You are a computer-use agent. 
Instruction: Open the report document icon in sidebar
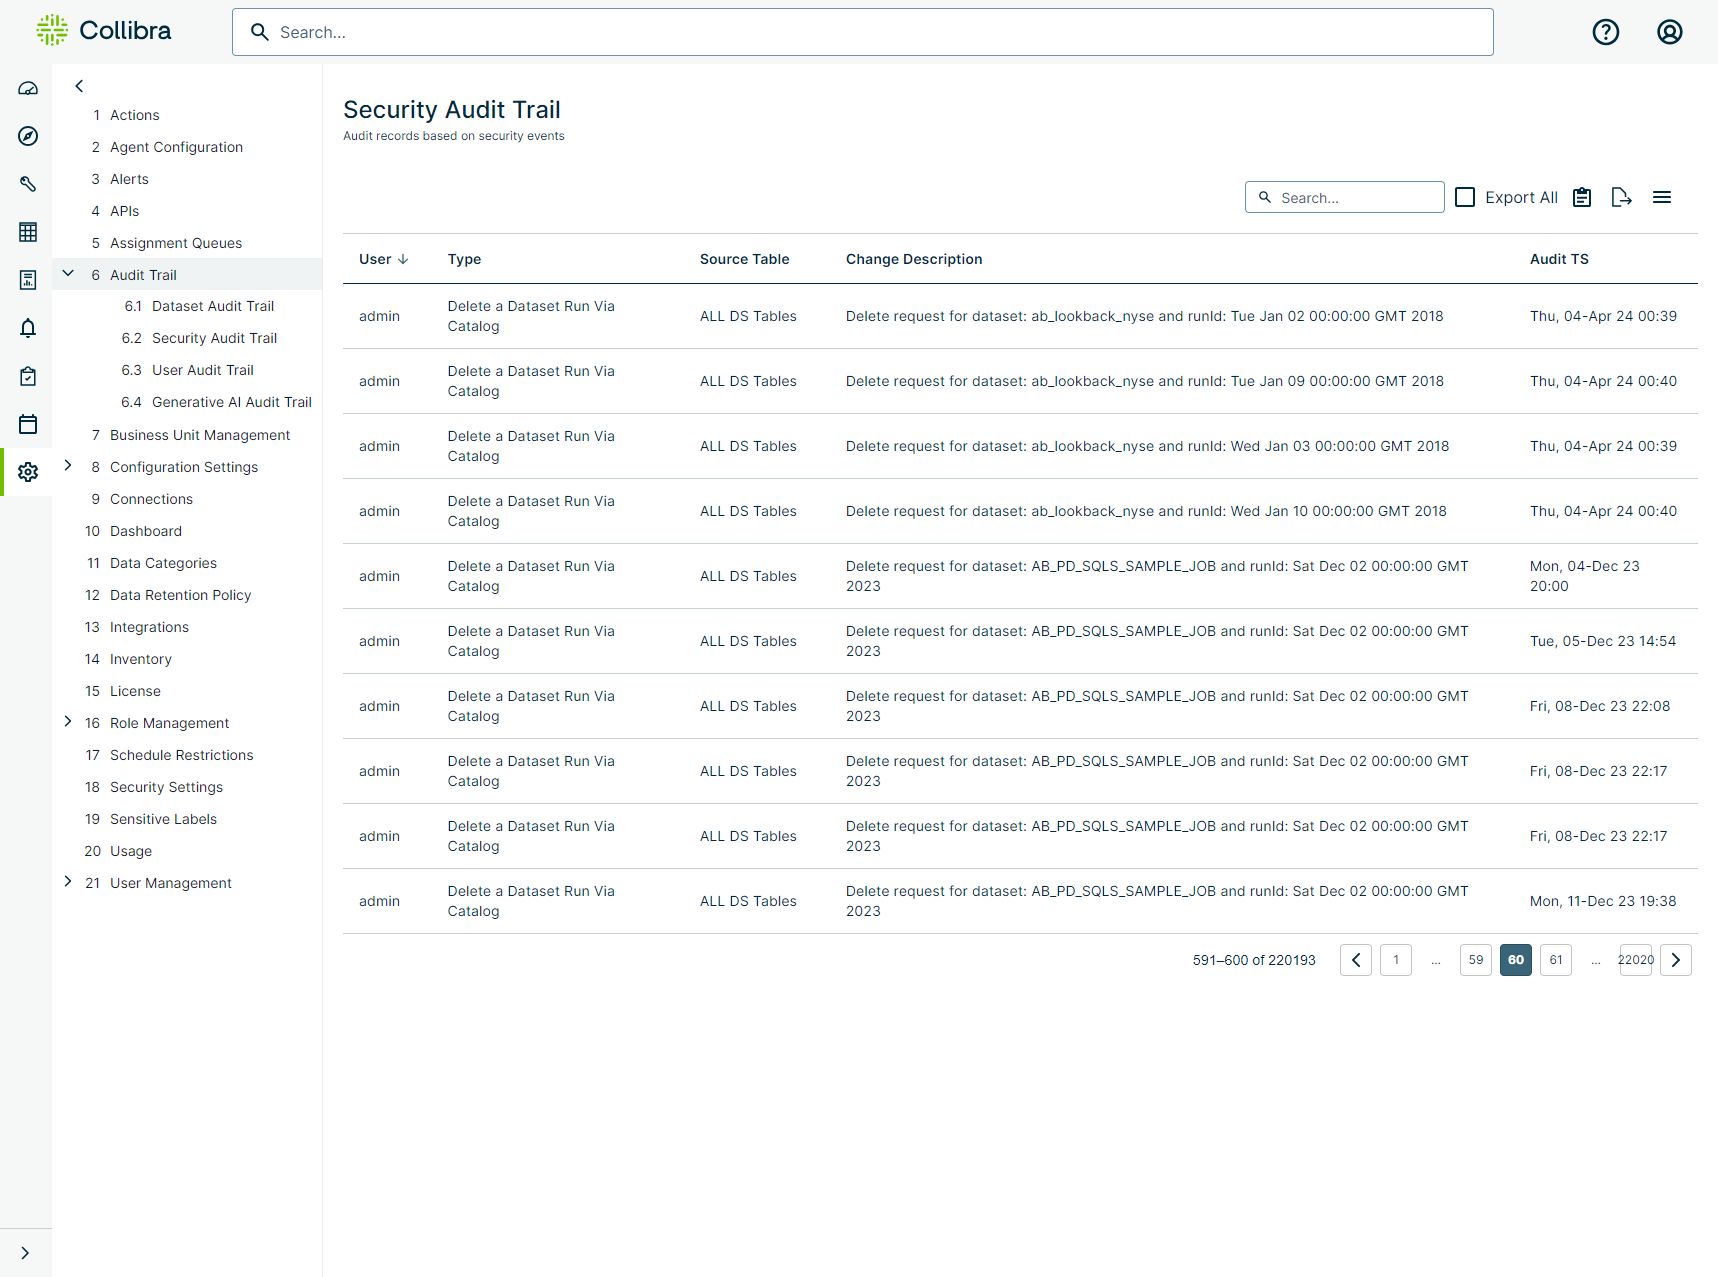click(x=28, y=280)
